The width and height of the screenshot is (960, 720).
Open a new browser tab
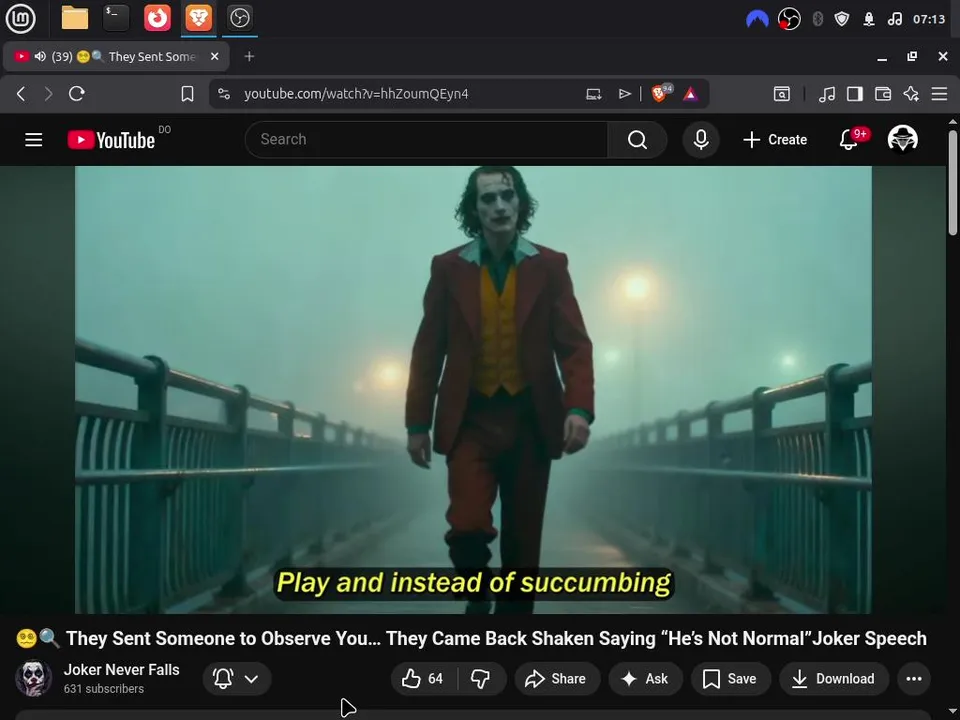coord(249,56)
